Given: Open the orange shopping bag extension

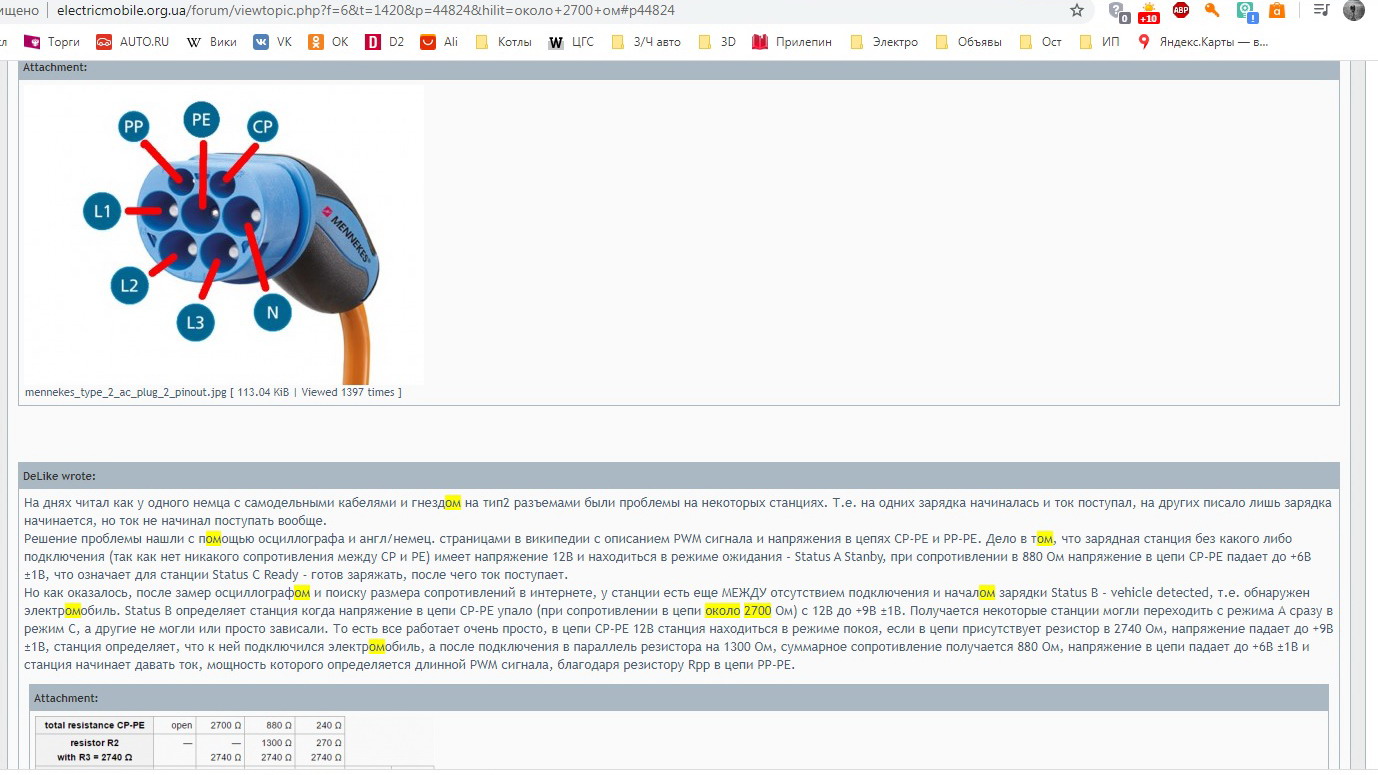Looking at the screenshot, I should coord(1277,11).
